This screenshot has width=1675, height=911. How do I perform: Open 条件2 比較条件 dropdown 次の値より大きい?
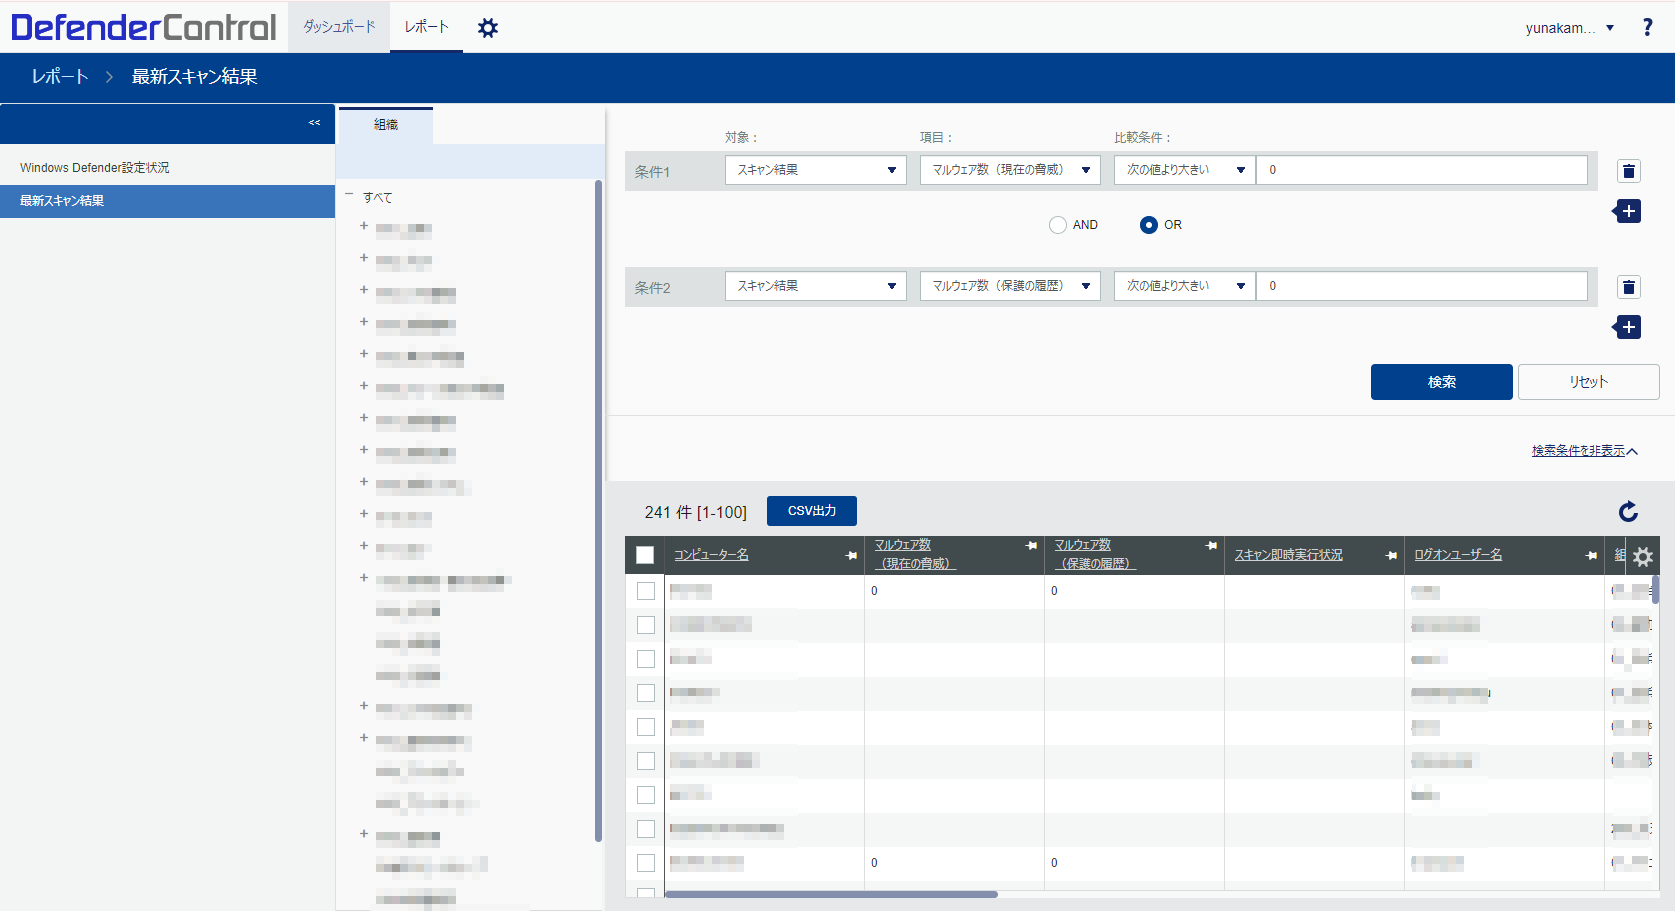click(1185, 286)
